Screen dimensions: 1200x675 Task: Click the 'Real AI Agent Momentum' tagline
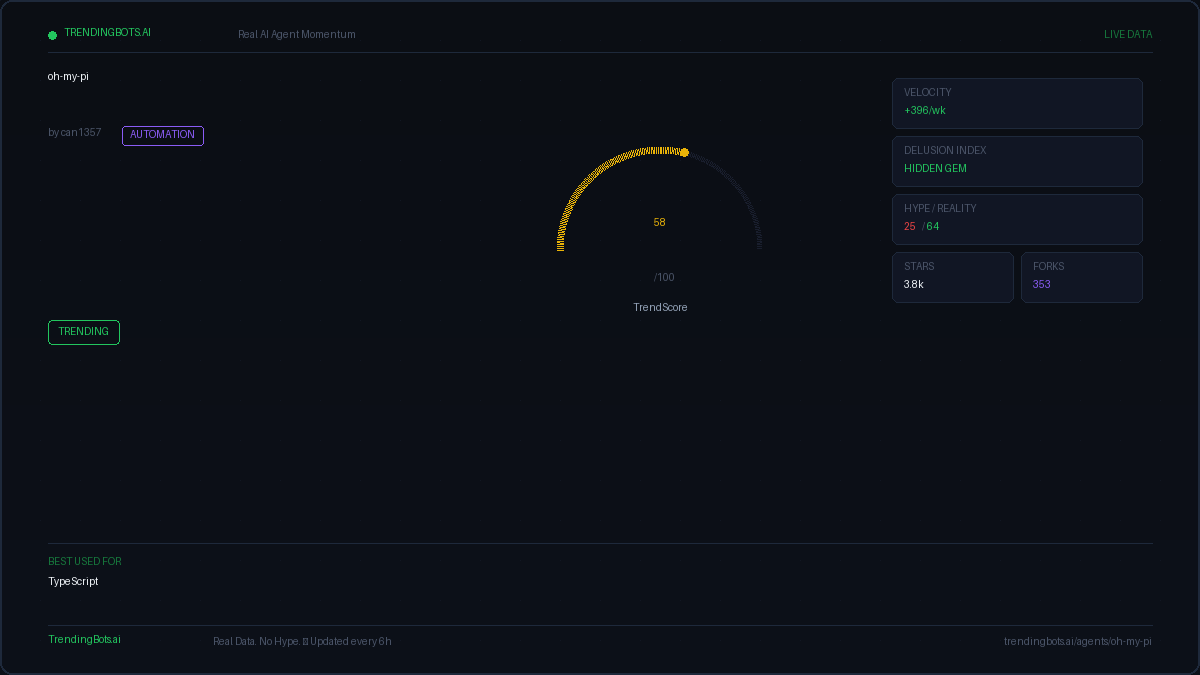coord(297,35)
